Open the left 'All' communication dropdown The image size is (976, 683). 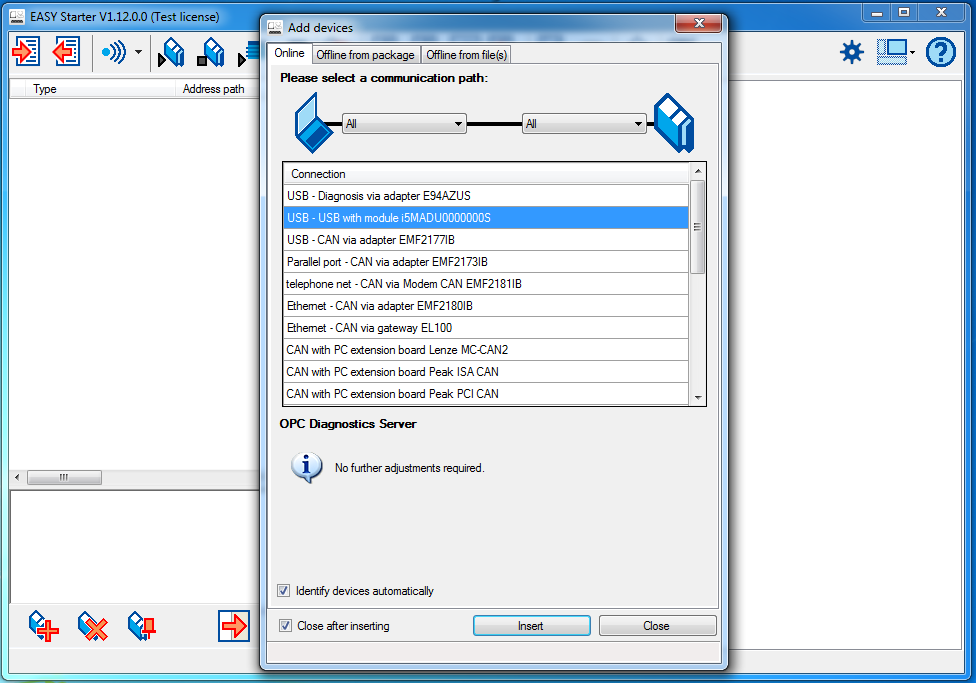[404, 123]
